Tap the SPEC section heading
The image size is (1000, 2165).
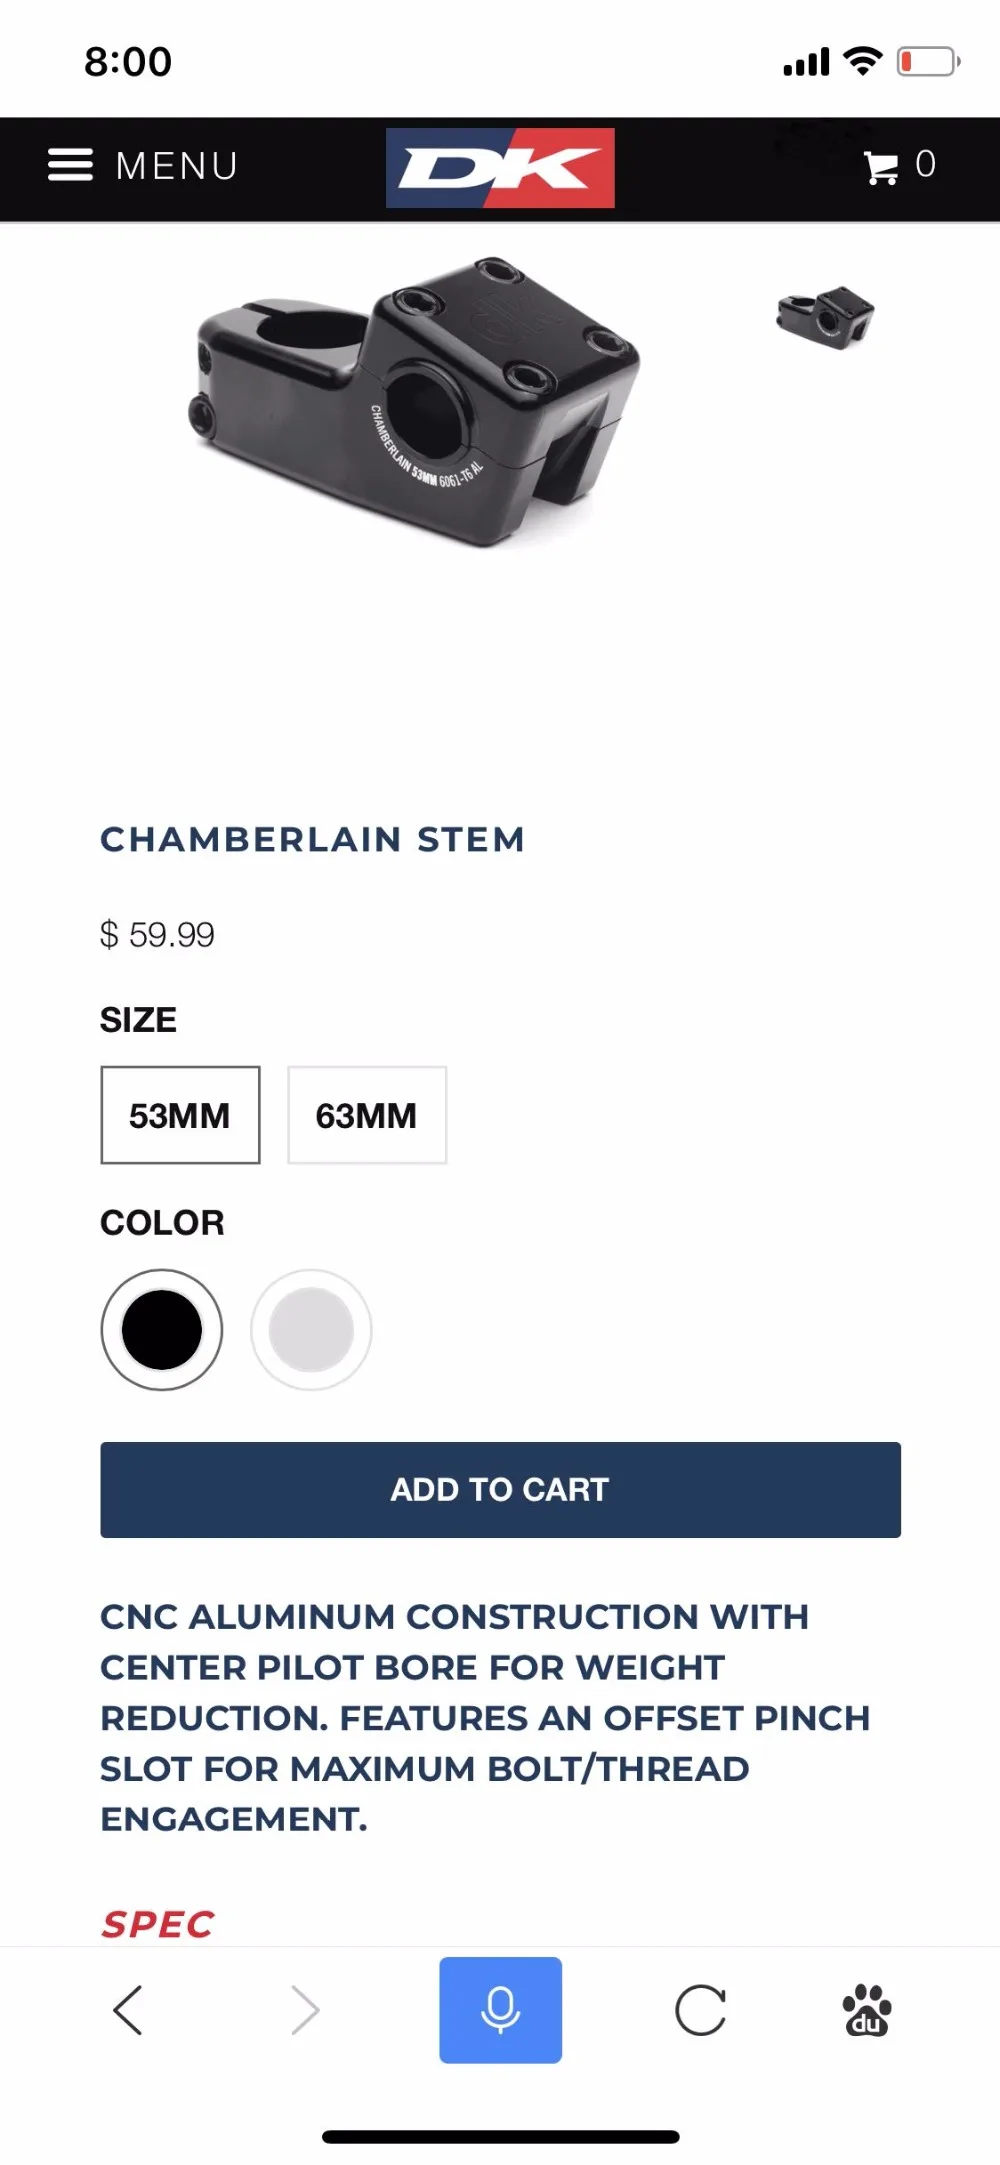[158, 1924]
